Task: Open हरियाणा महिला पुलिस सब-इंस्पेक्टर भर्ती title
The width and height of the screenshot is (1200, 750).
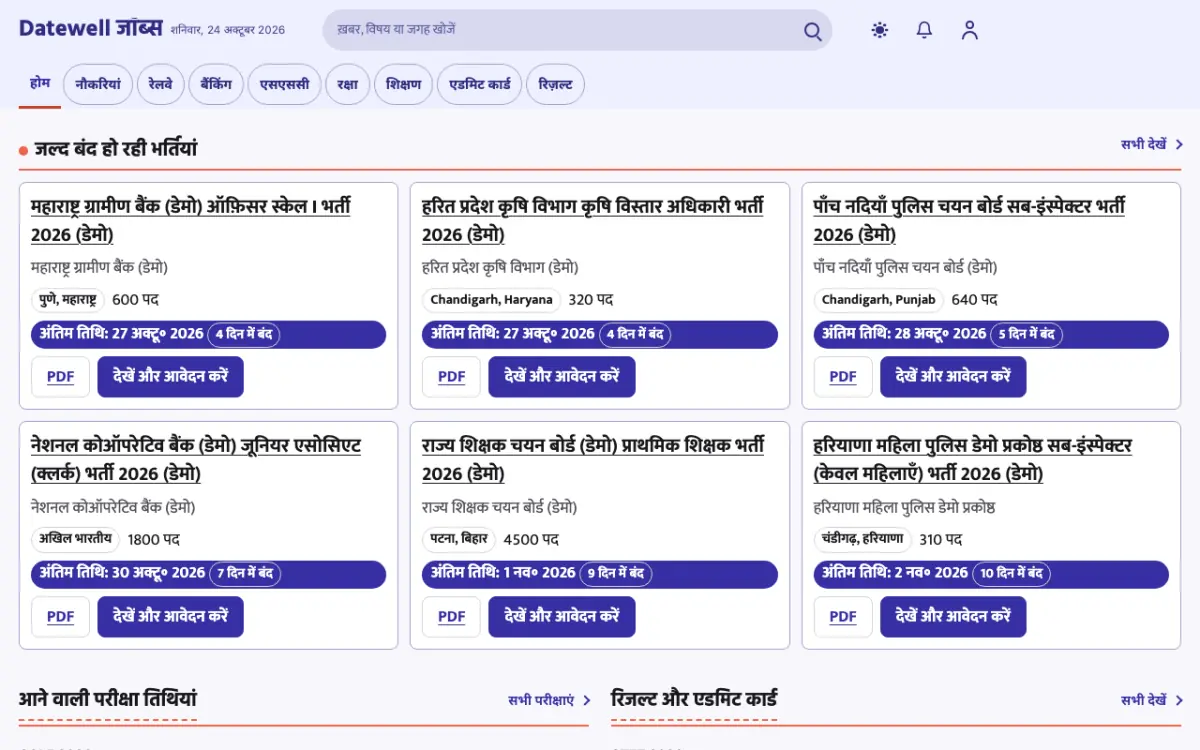Action: (973, 459)
